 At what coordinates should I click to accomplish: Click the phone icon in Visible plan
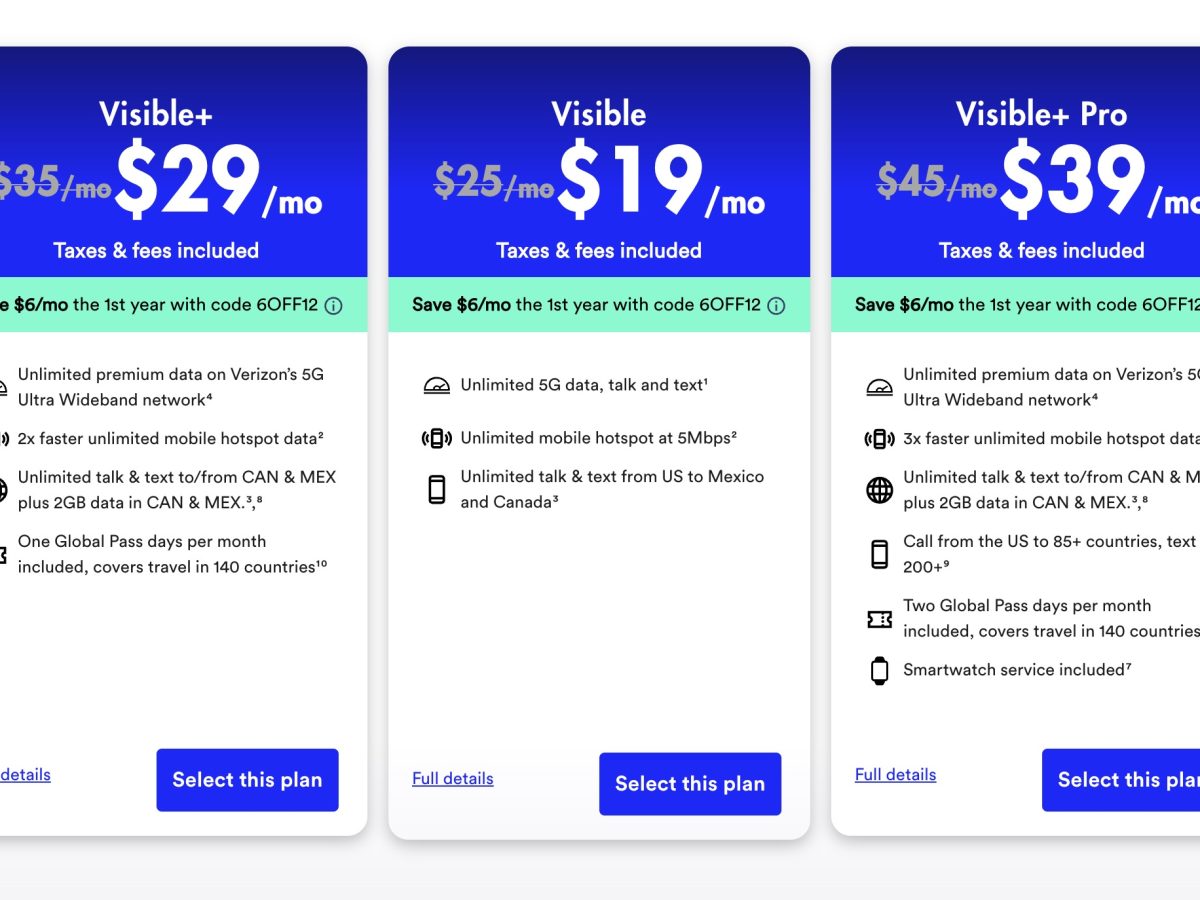[x=437, y=489]
